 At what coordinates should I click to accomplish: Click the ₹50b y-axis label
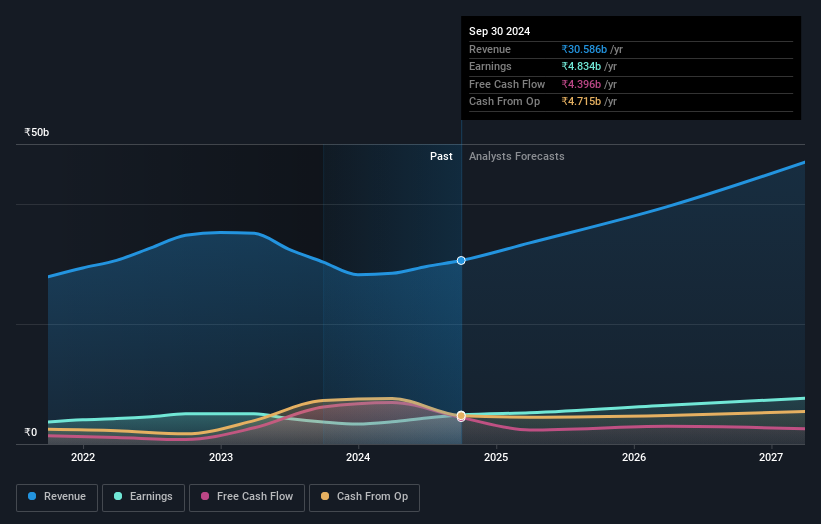37,132
